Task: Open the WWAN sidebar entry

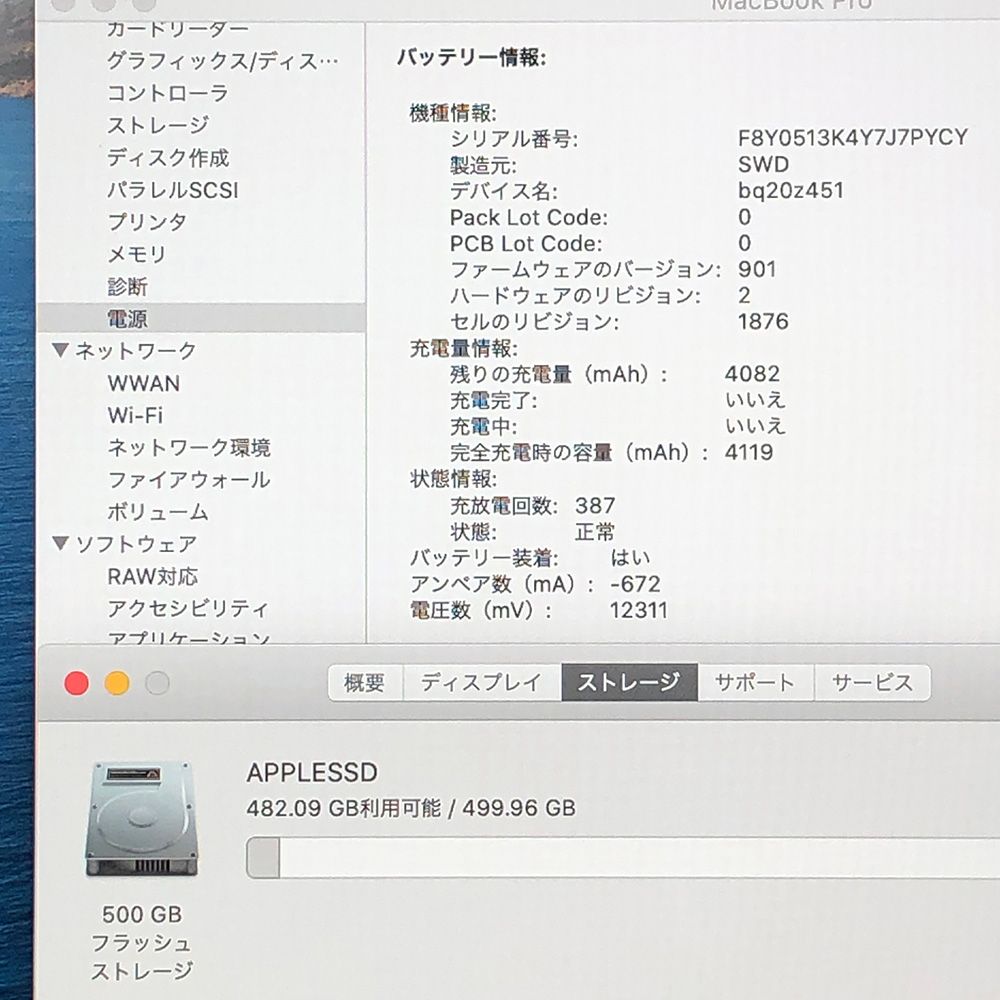Action: click(x=144, y=383)
